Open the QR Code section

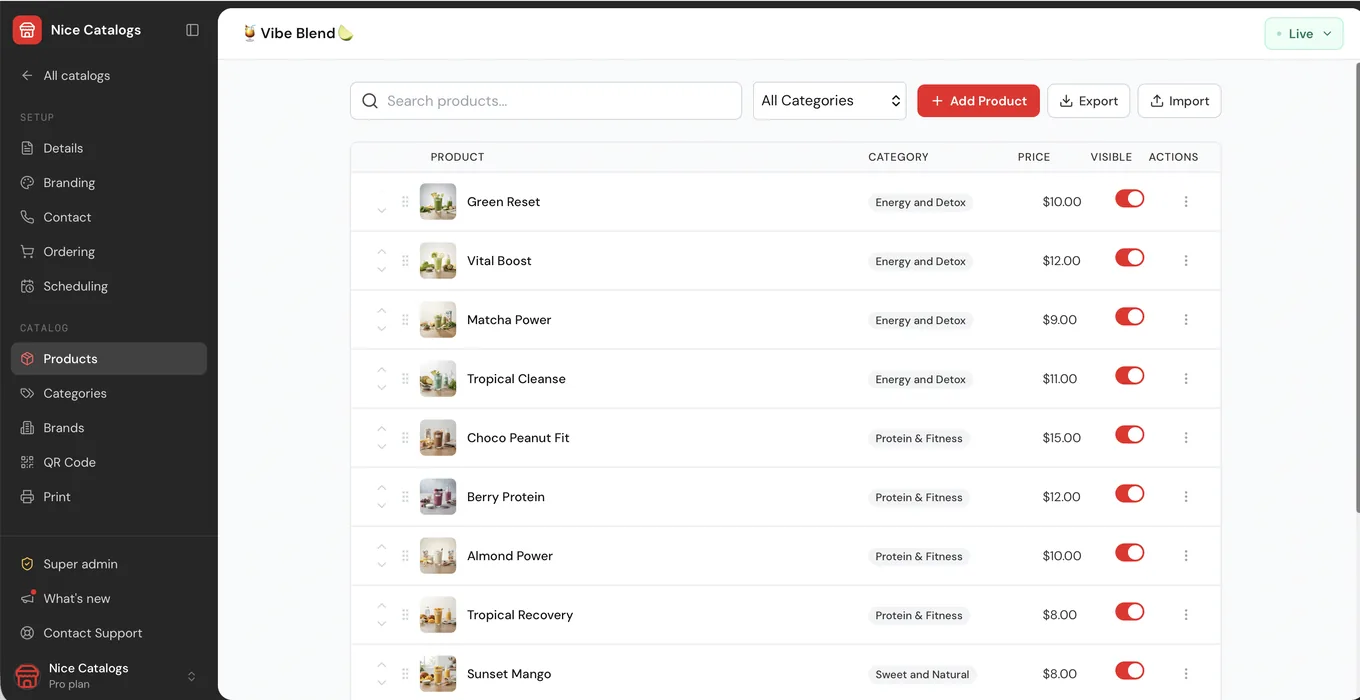coord(109,462)
